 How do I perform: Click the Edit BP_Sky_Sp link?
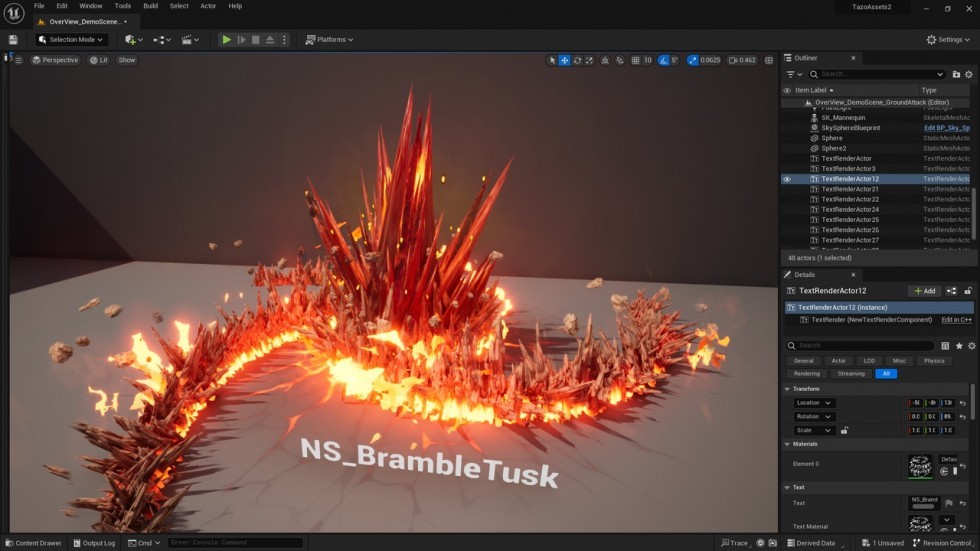click(947, 127)
